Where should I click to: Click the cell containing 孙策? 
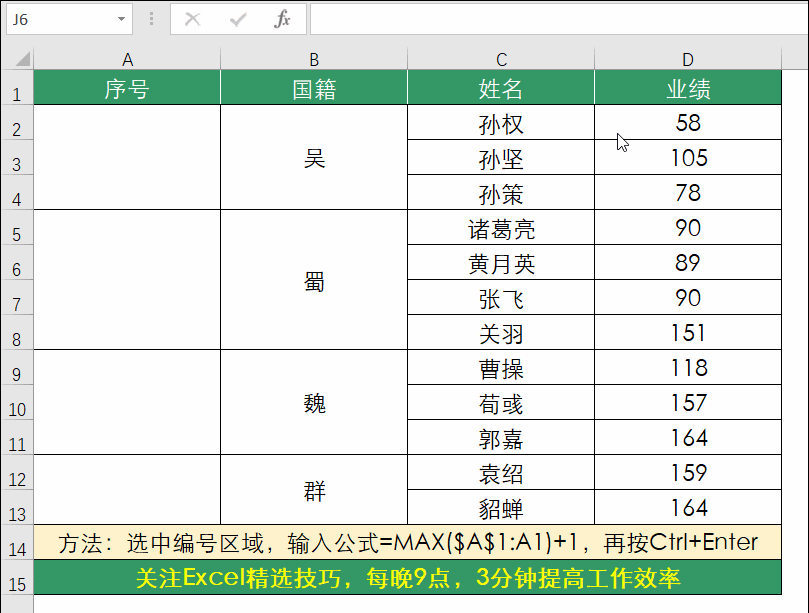tap(501, 192)
